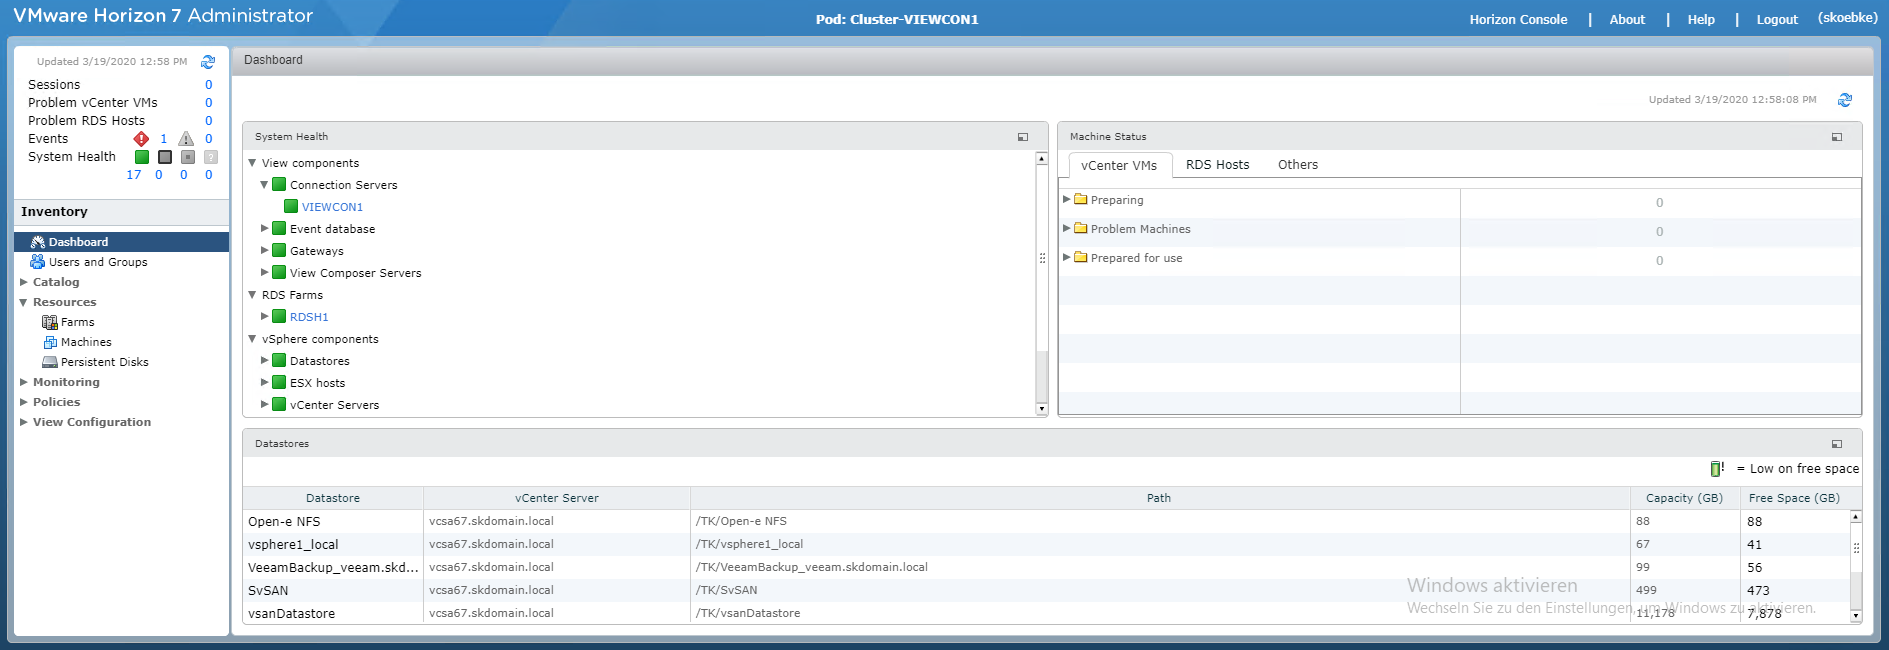The width and height of the screenshot is (1889, 650).
Task: Click the sidebar refresh icon near Updated timestamp
Action: coord(208,62)
